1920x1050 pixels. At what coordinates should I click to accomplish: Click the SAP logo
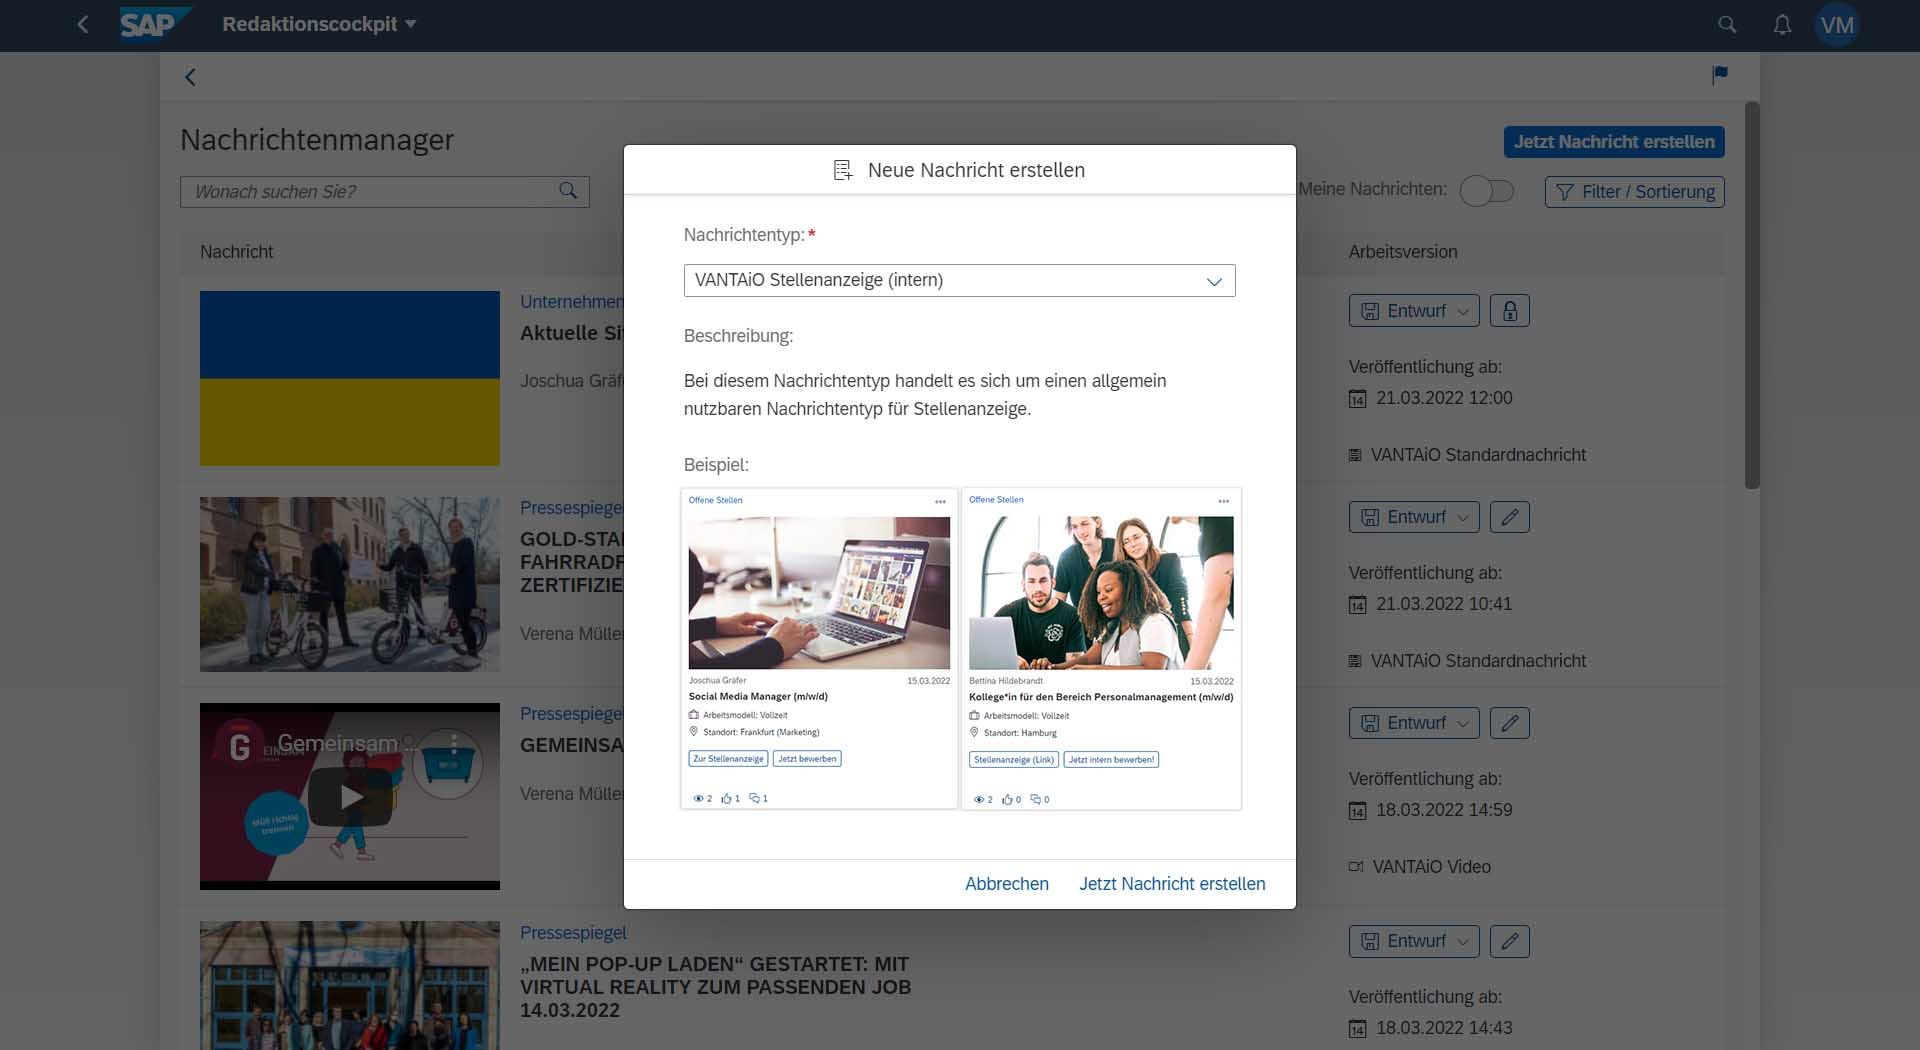tap(148, 24)
